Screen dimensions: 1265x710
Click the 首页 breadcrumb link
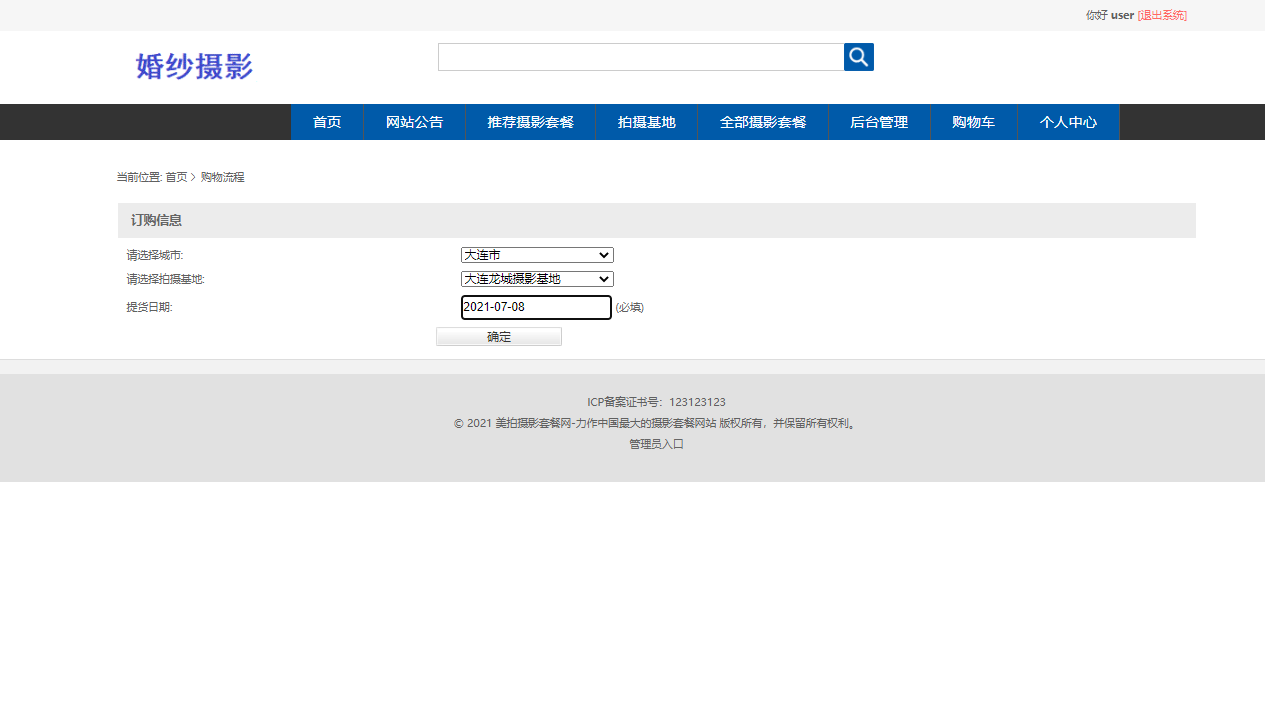pyautogui.click(x=177, y=176)
